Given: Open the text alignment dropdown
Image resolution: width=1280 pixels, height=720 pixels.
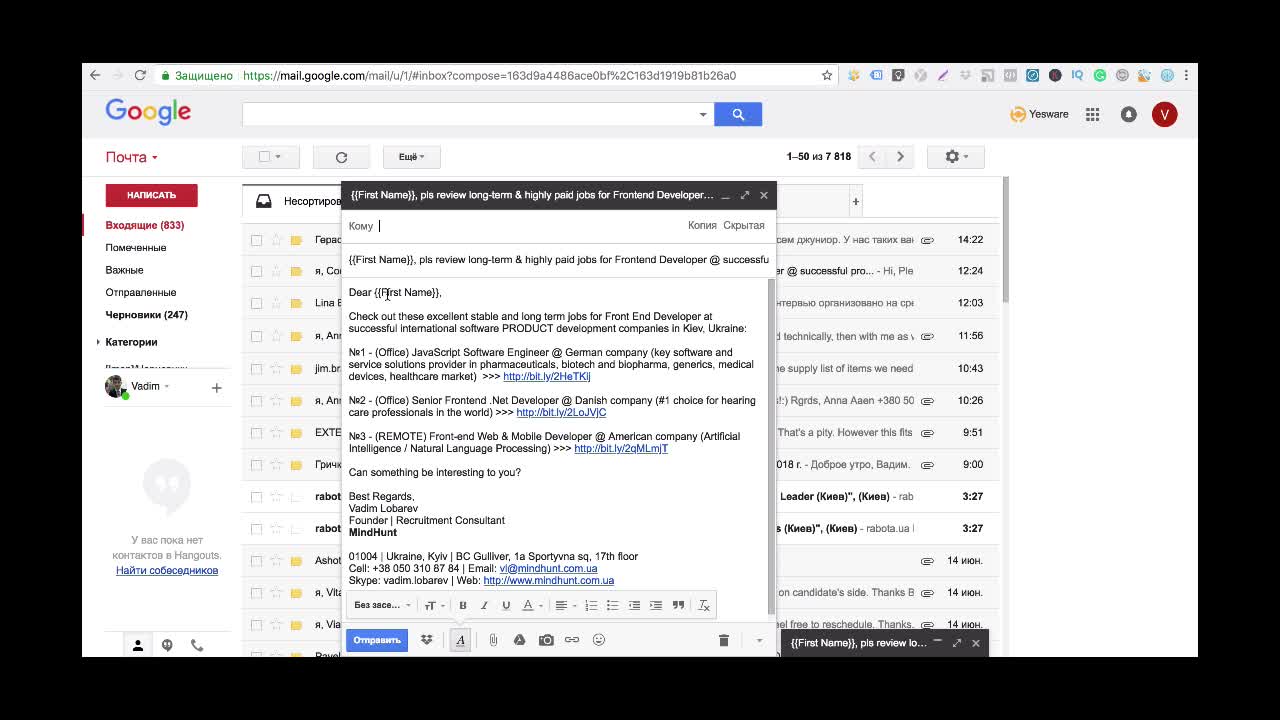Looking at the screenshot, I should coord(565,605).
